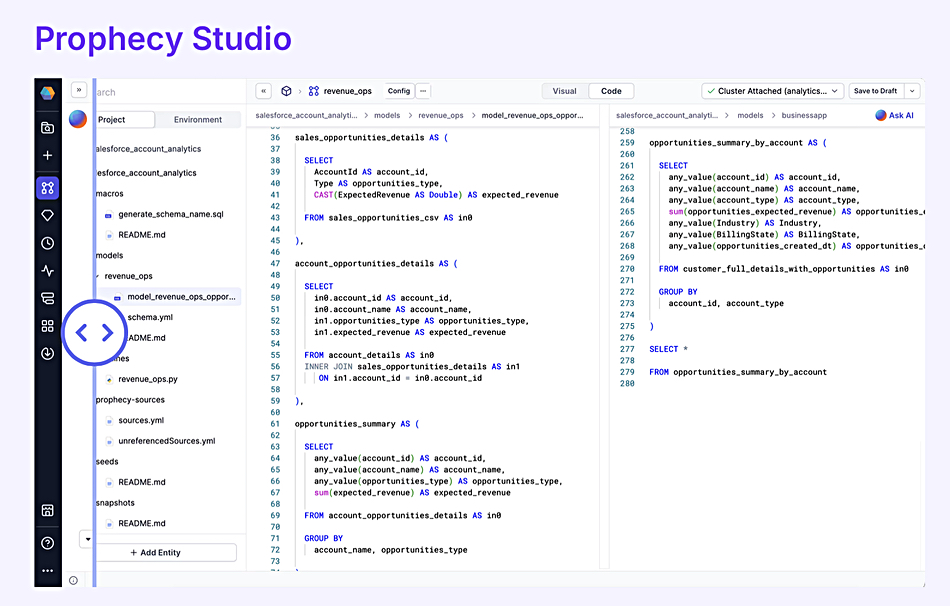The image size is (950, 606).
Task: Collapse the revenue_ops folder in tree
Action: pyautogui.click(x=98, y=276)
